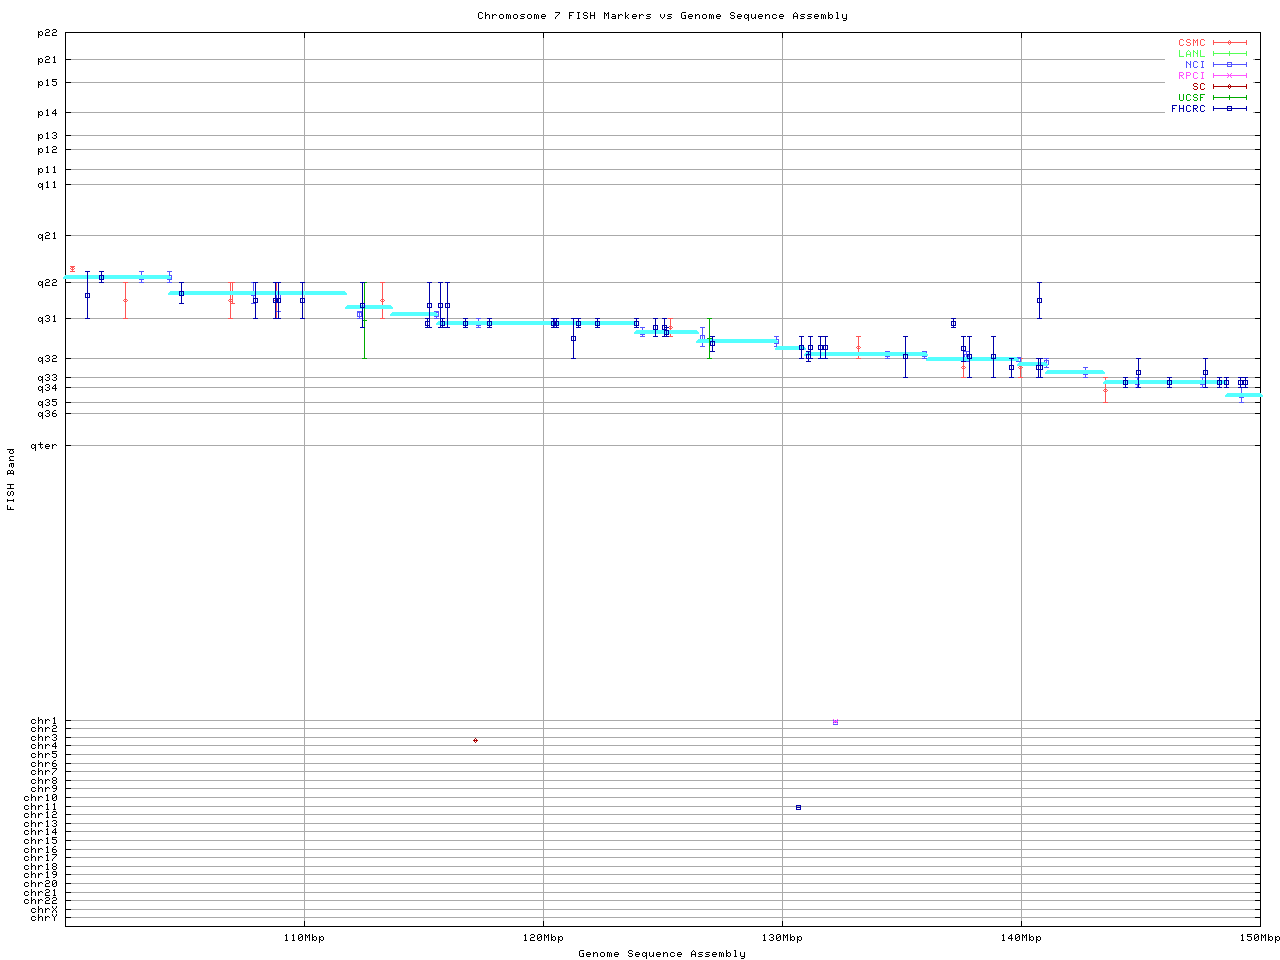Select the magenta marker on the chr1 row
The width and height of the screenshot is (1280, 960).
(835, 722)
